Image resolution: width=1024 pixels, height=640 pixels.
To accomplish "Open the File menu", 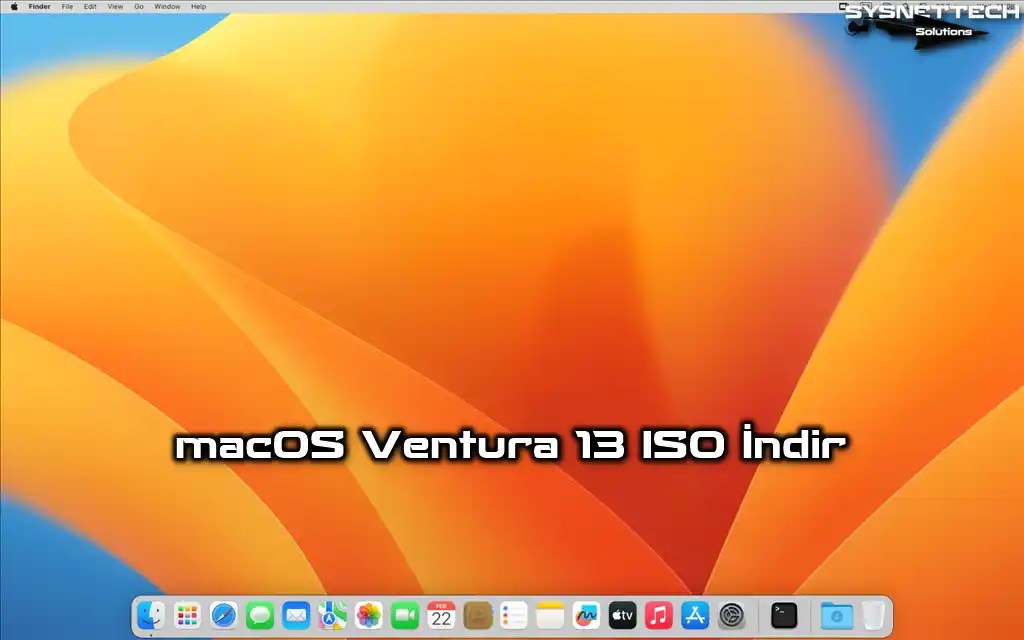I will tap(67, 7).
